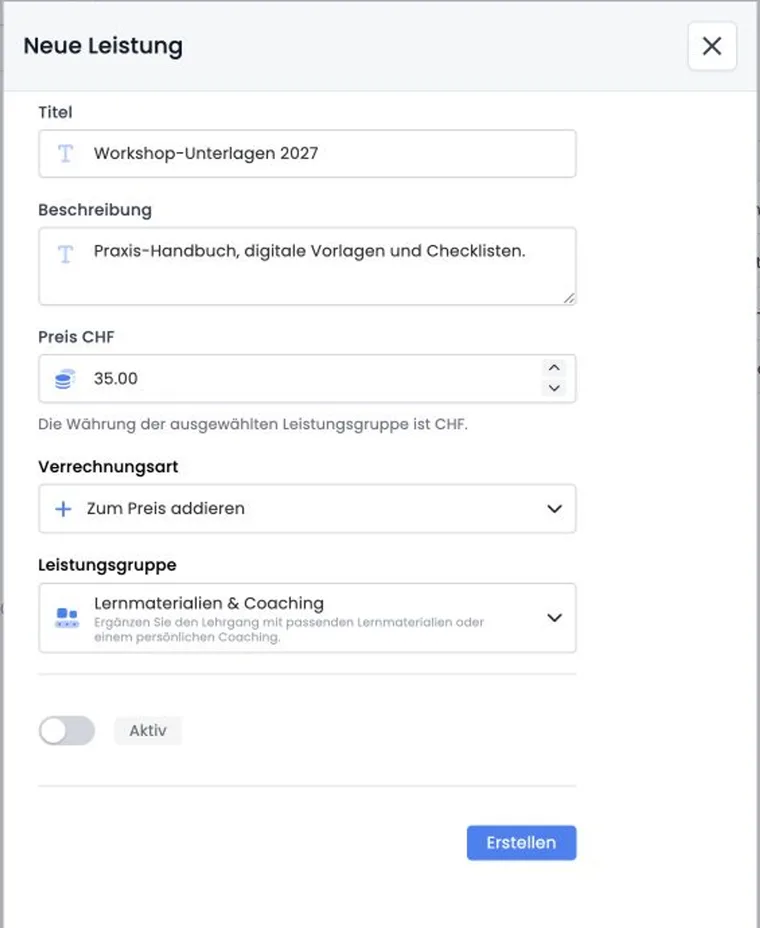Image resolution: width=760 pixels, height=928 pixels.
Task: Click the Preis CHF value 35.00
Action: pos(115,379)
